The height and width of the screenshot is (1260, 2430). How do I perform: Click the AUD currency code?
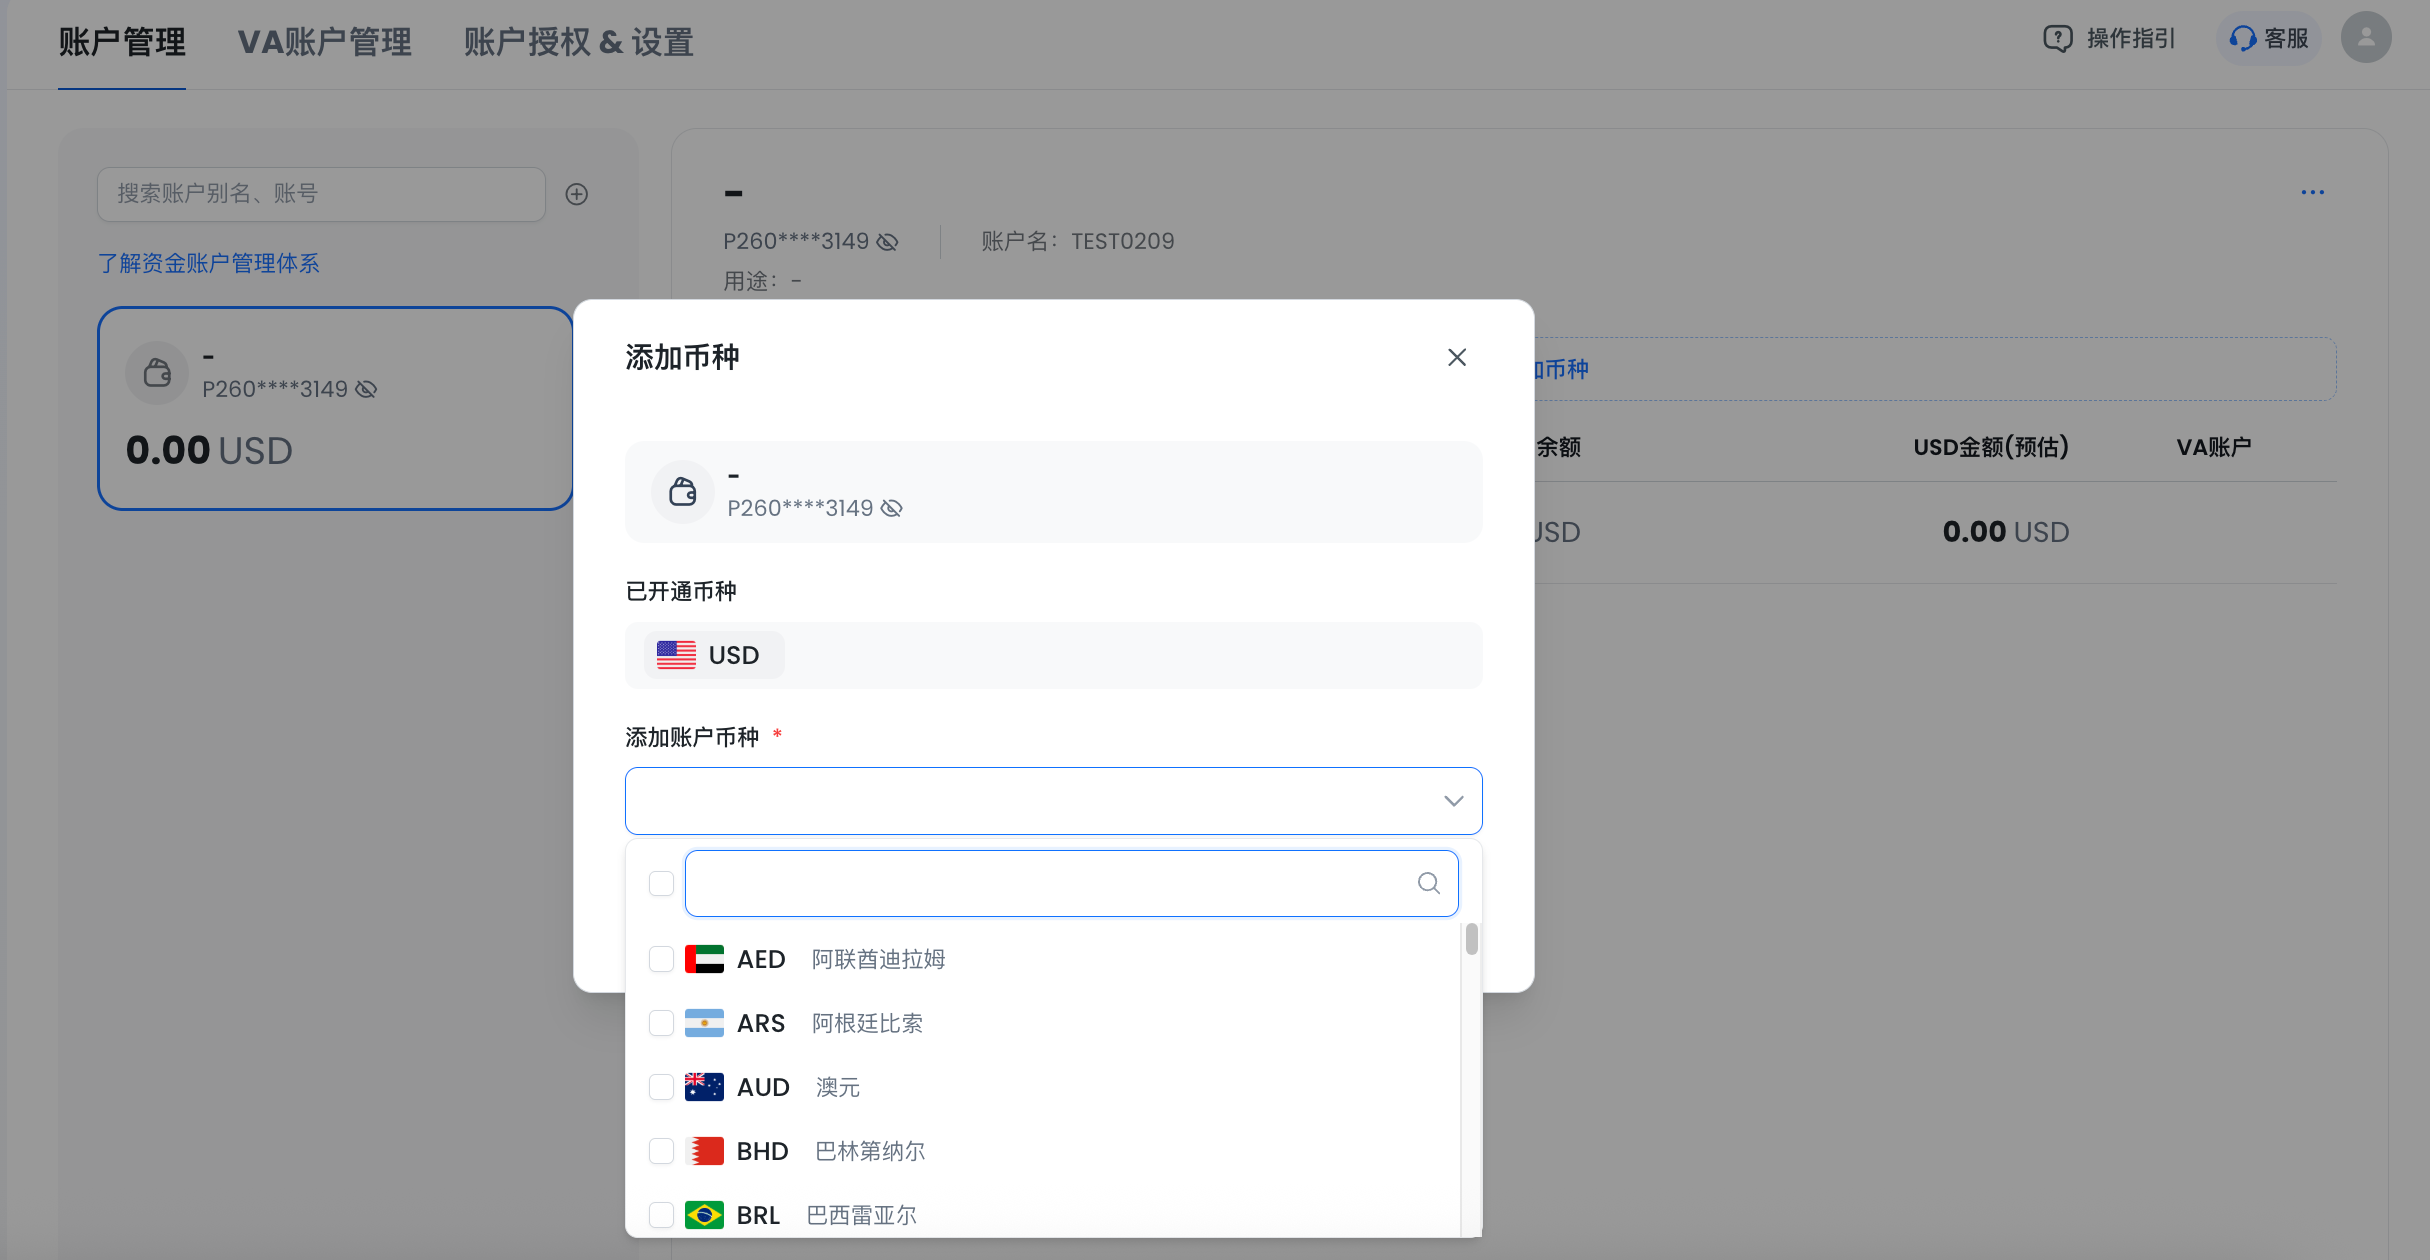click(763, 1087)
